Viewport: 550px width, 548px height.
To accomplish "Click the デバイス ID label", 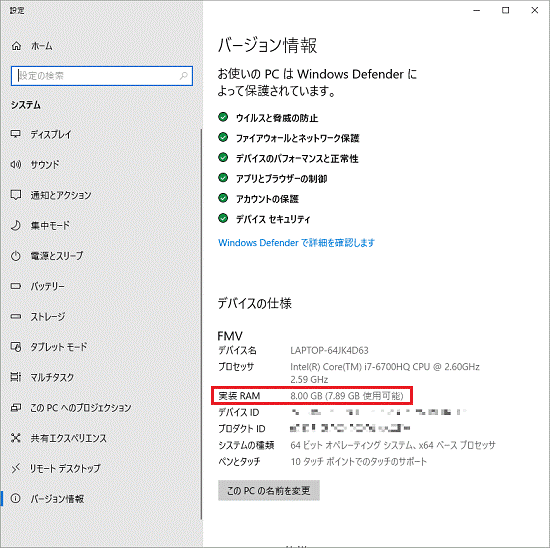I will pyautogui.click(x=239, y=412).
